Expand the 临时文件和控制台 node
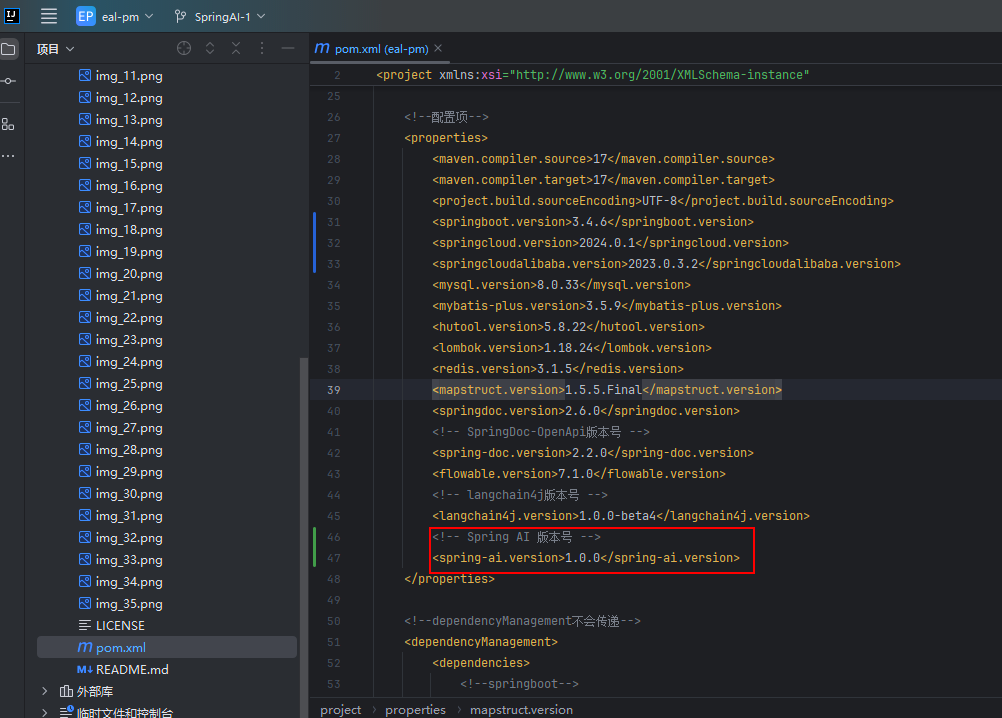1002x718 pixels. [44, 712]
